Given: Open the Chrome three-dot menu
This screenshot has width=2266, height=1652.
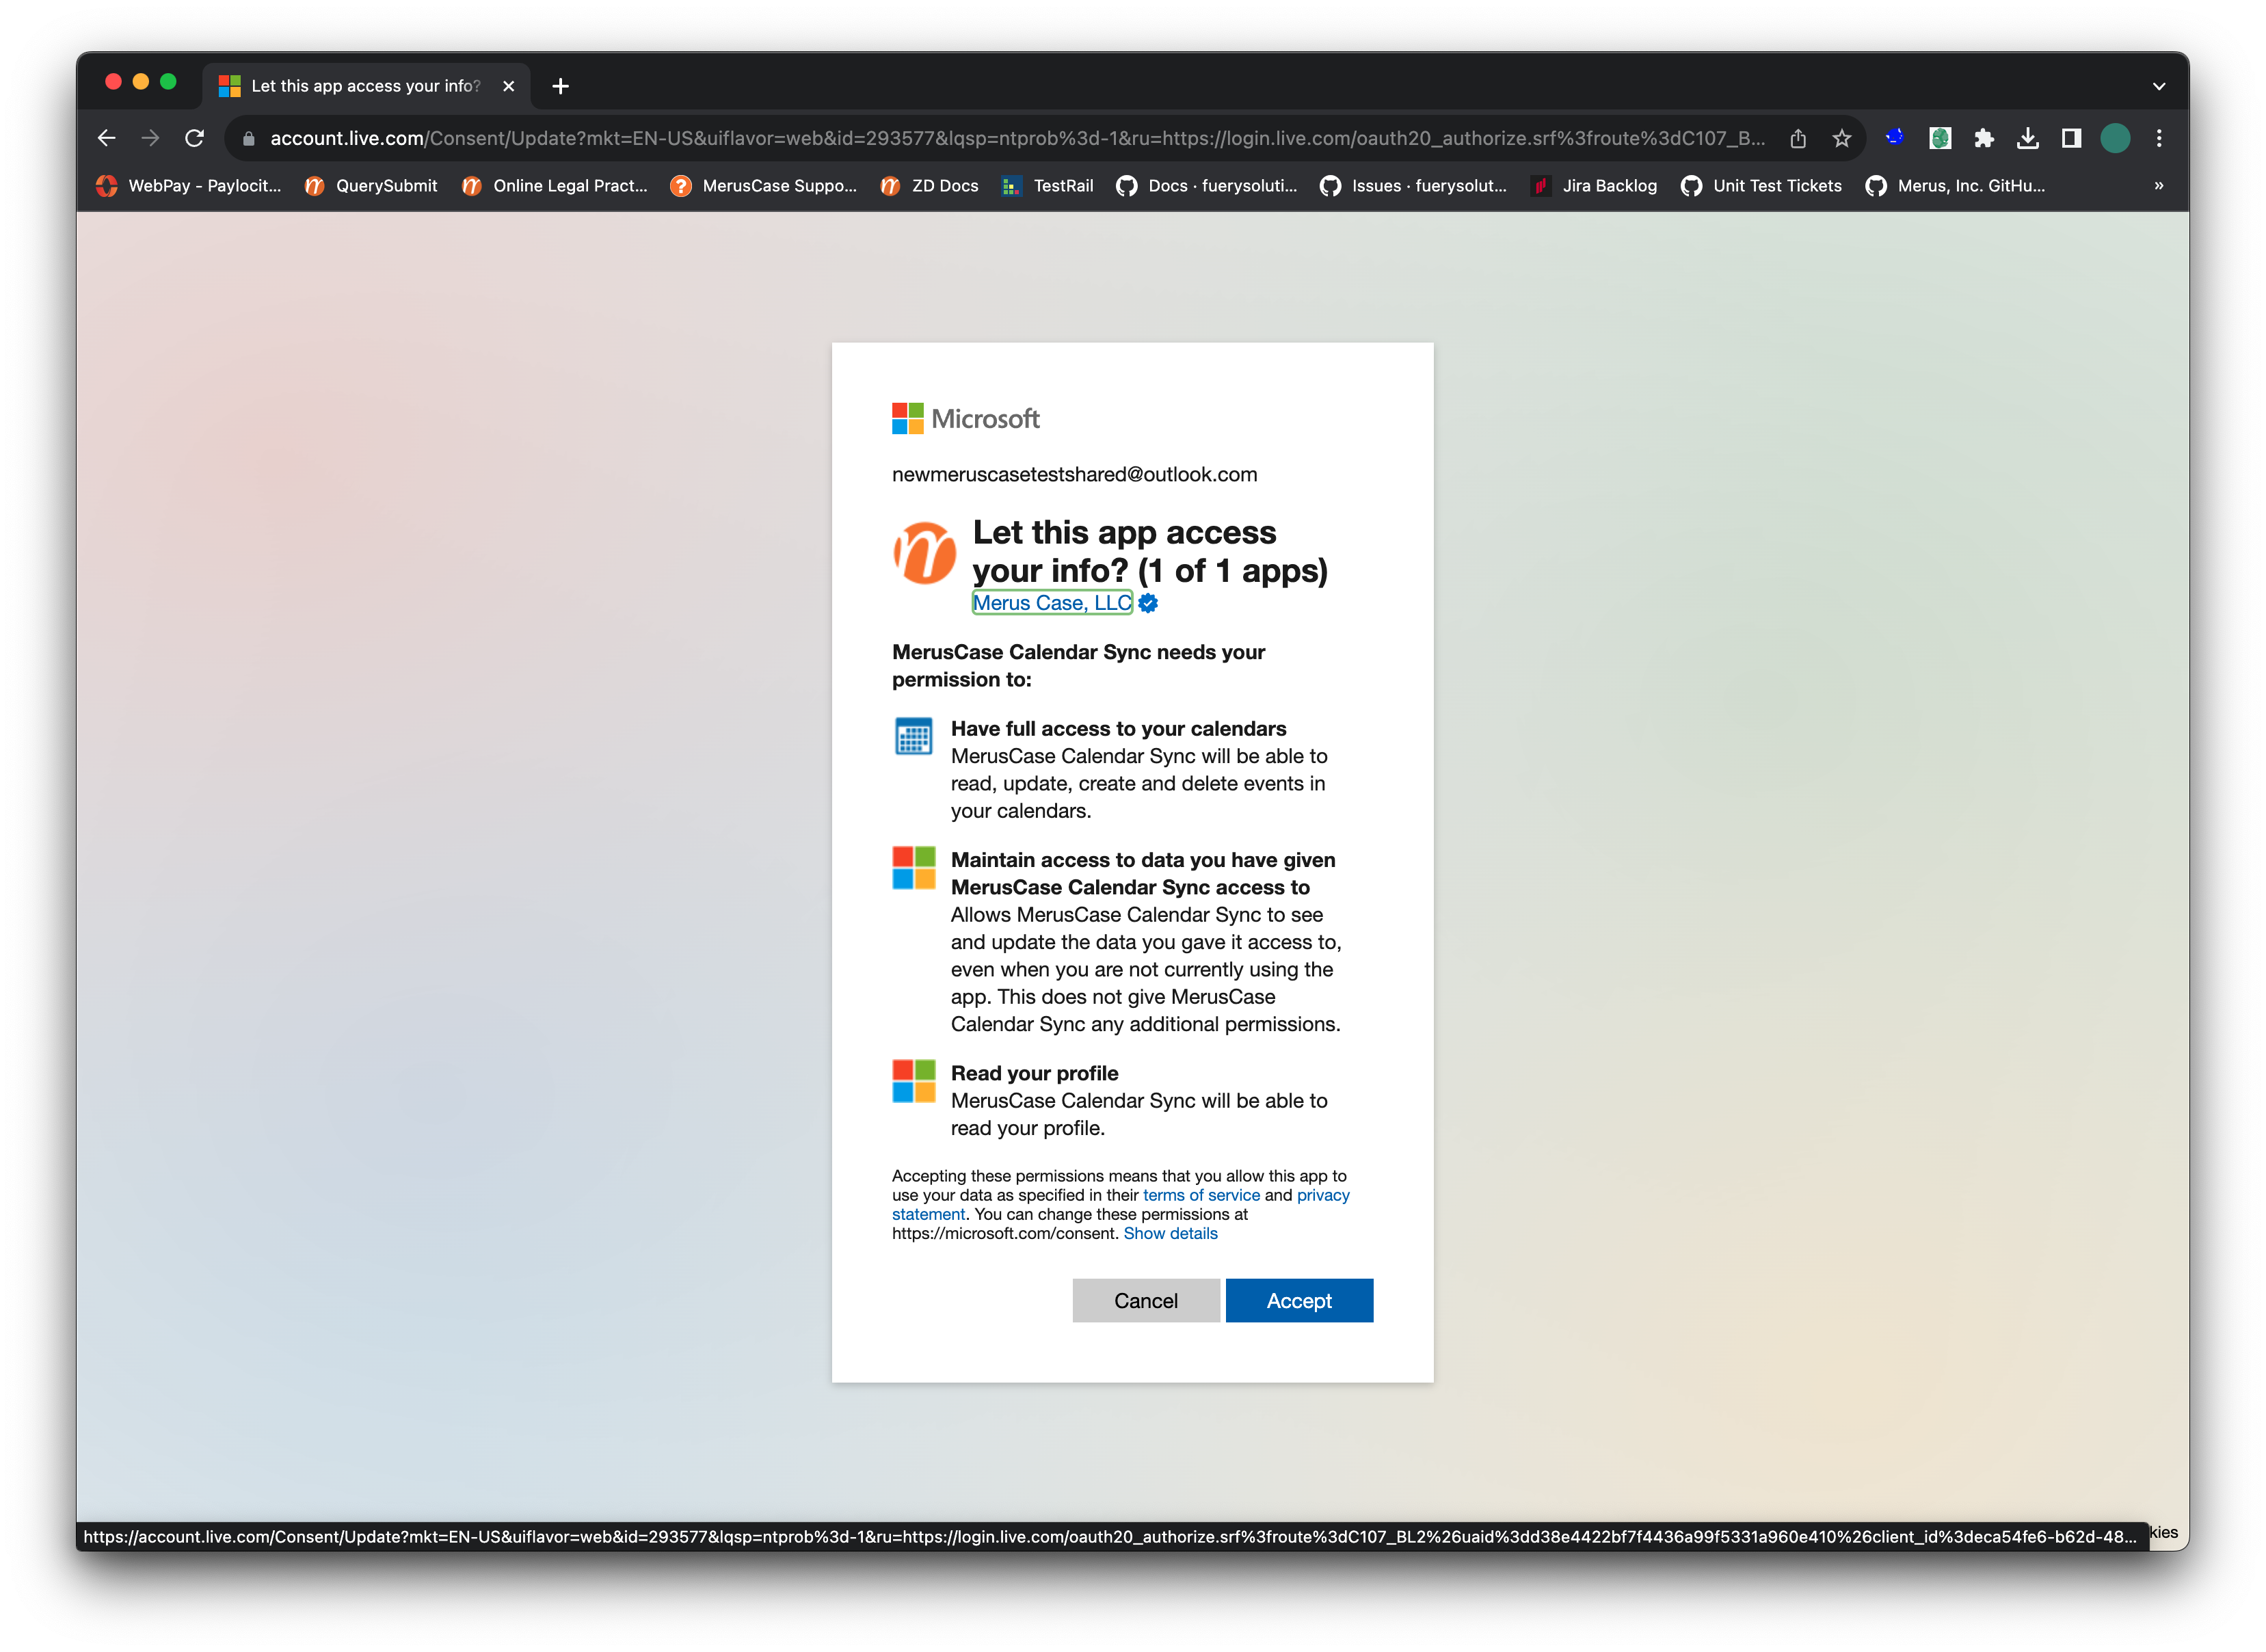Looking at the screenshot, I should 2159,138.
